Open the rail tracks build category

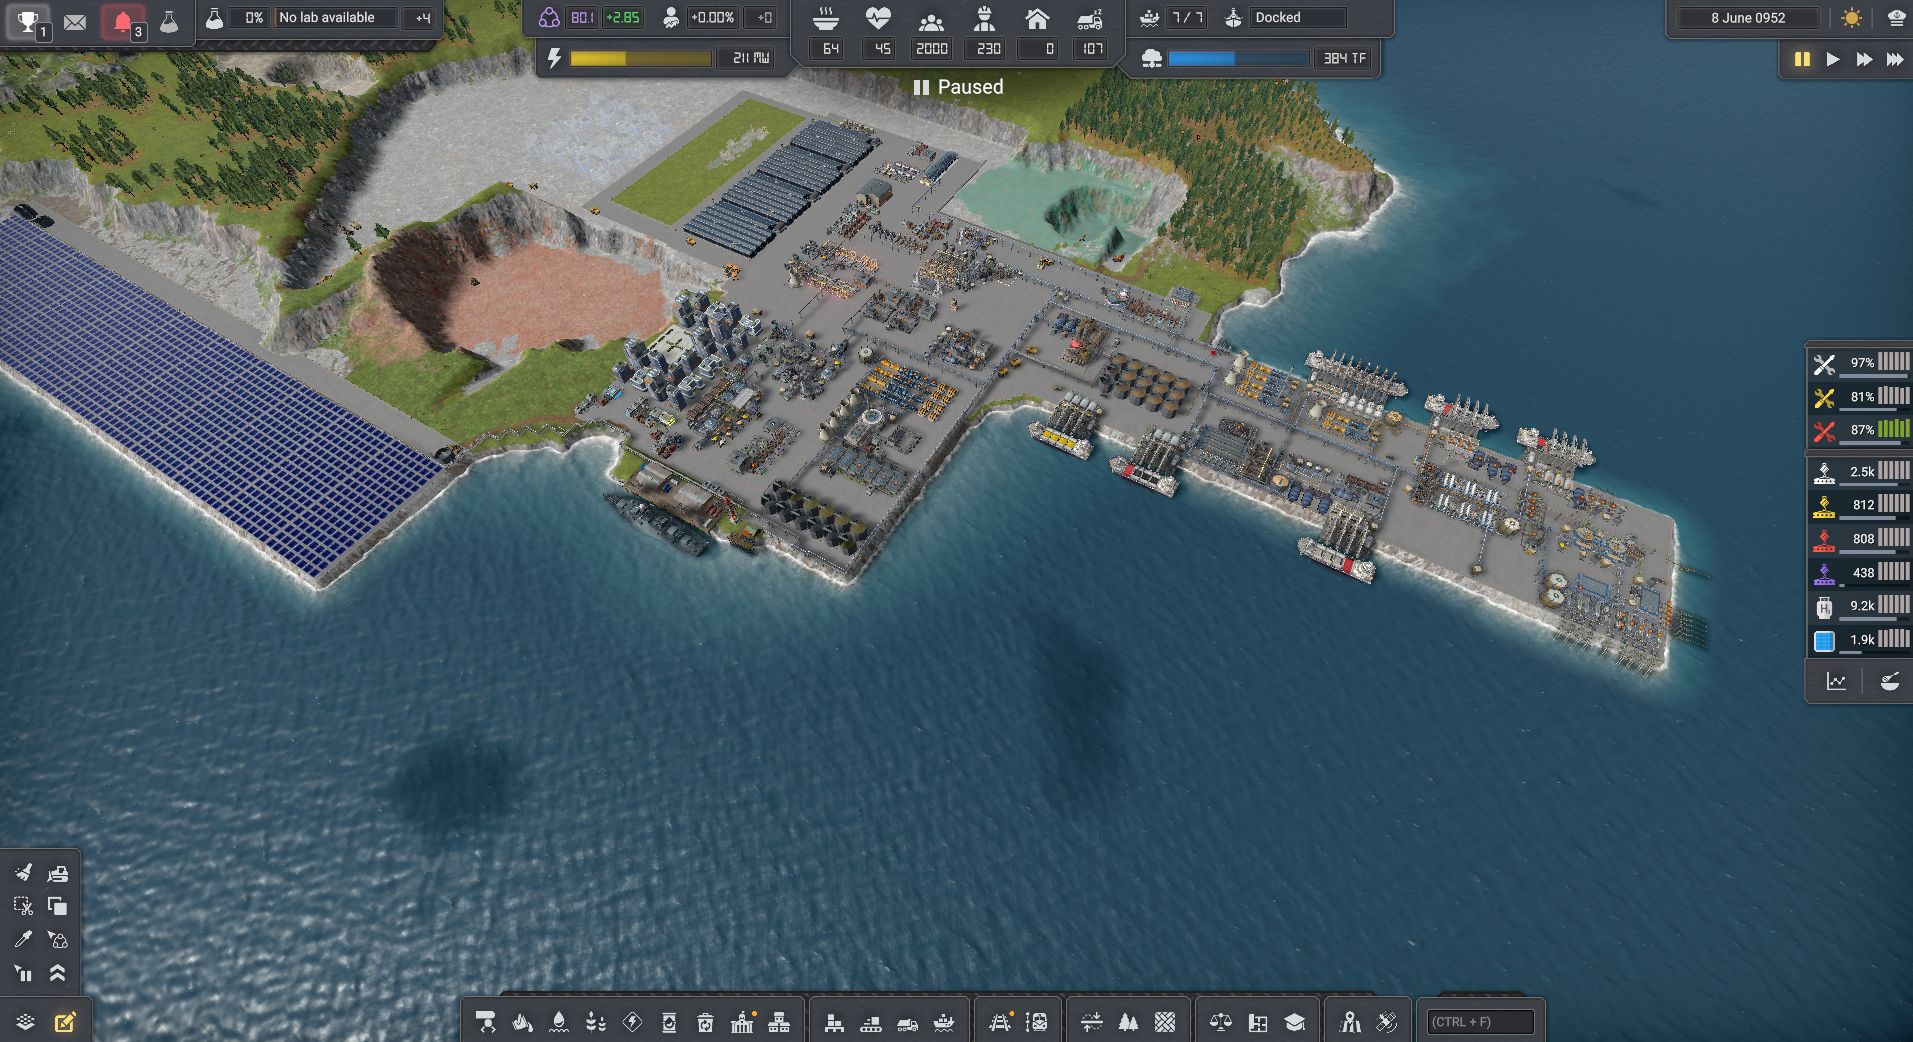coord(1000,1022)
